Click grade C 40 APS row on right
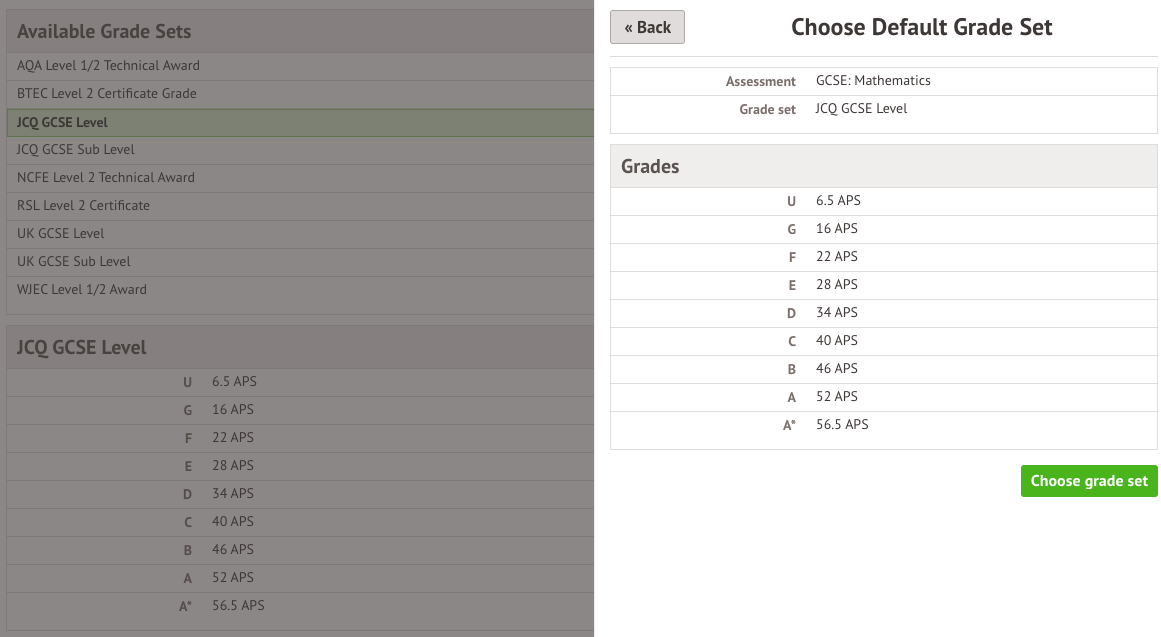This screenshot has width=1161, height=637. tap(883, 341)
